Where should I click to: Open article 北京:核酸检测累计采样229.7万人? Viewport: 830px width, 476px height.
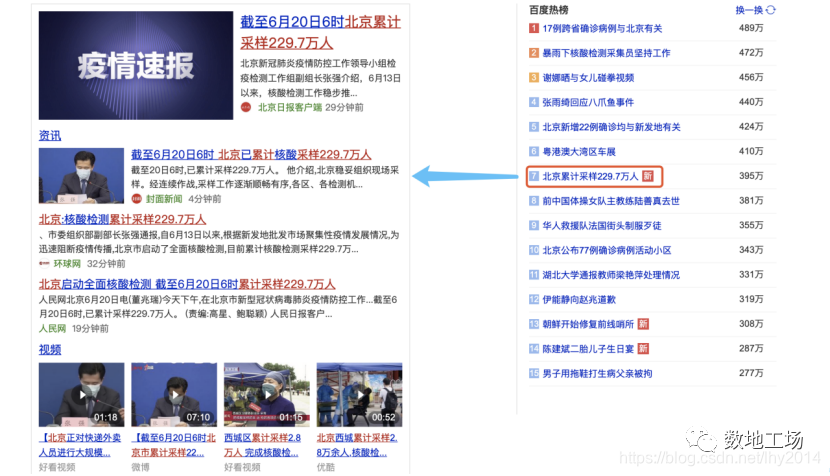[122, 219]
